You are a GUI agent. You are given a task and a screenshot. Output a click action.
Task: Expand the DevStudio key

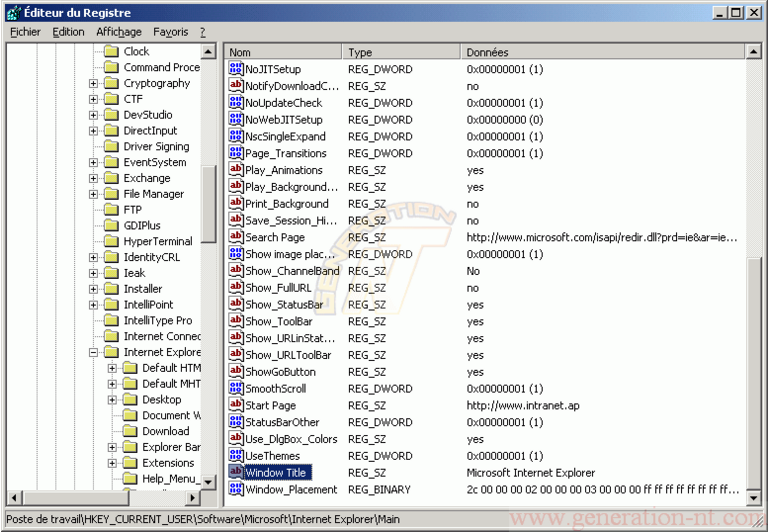click(93, 115)
